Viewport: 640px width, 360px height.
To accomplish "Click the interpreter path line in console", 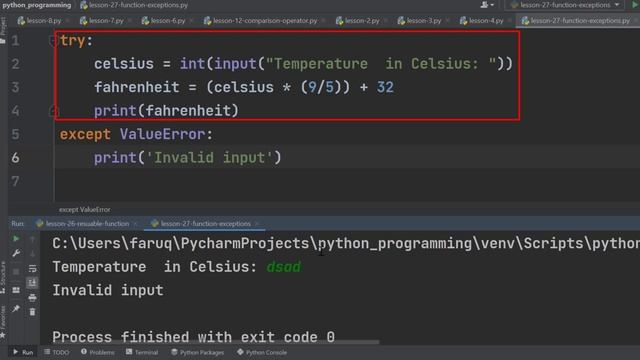I will pyautogui.click(x=346, y=243).
